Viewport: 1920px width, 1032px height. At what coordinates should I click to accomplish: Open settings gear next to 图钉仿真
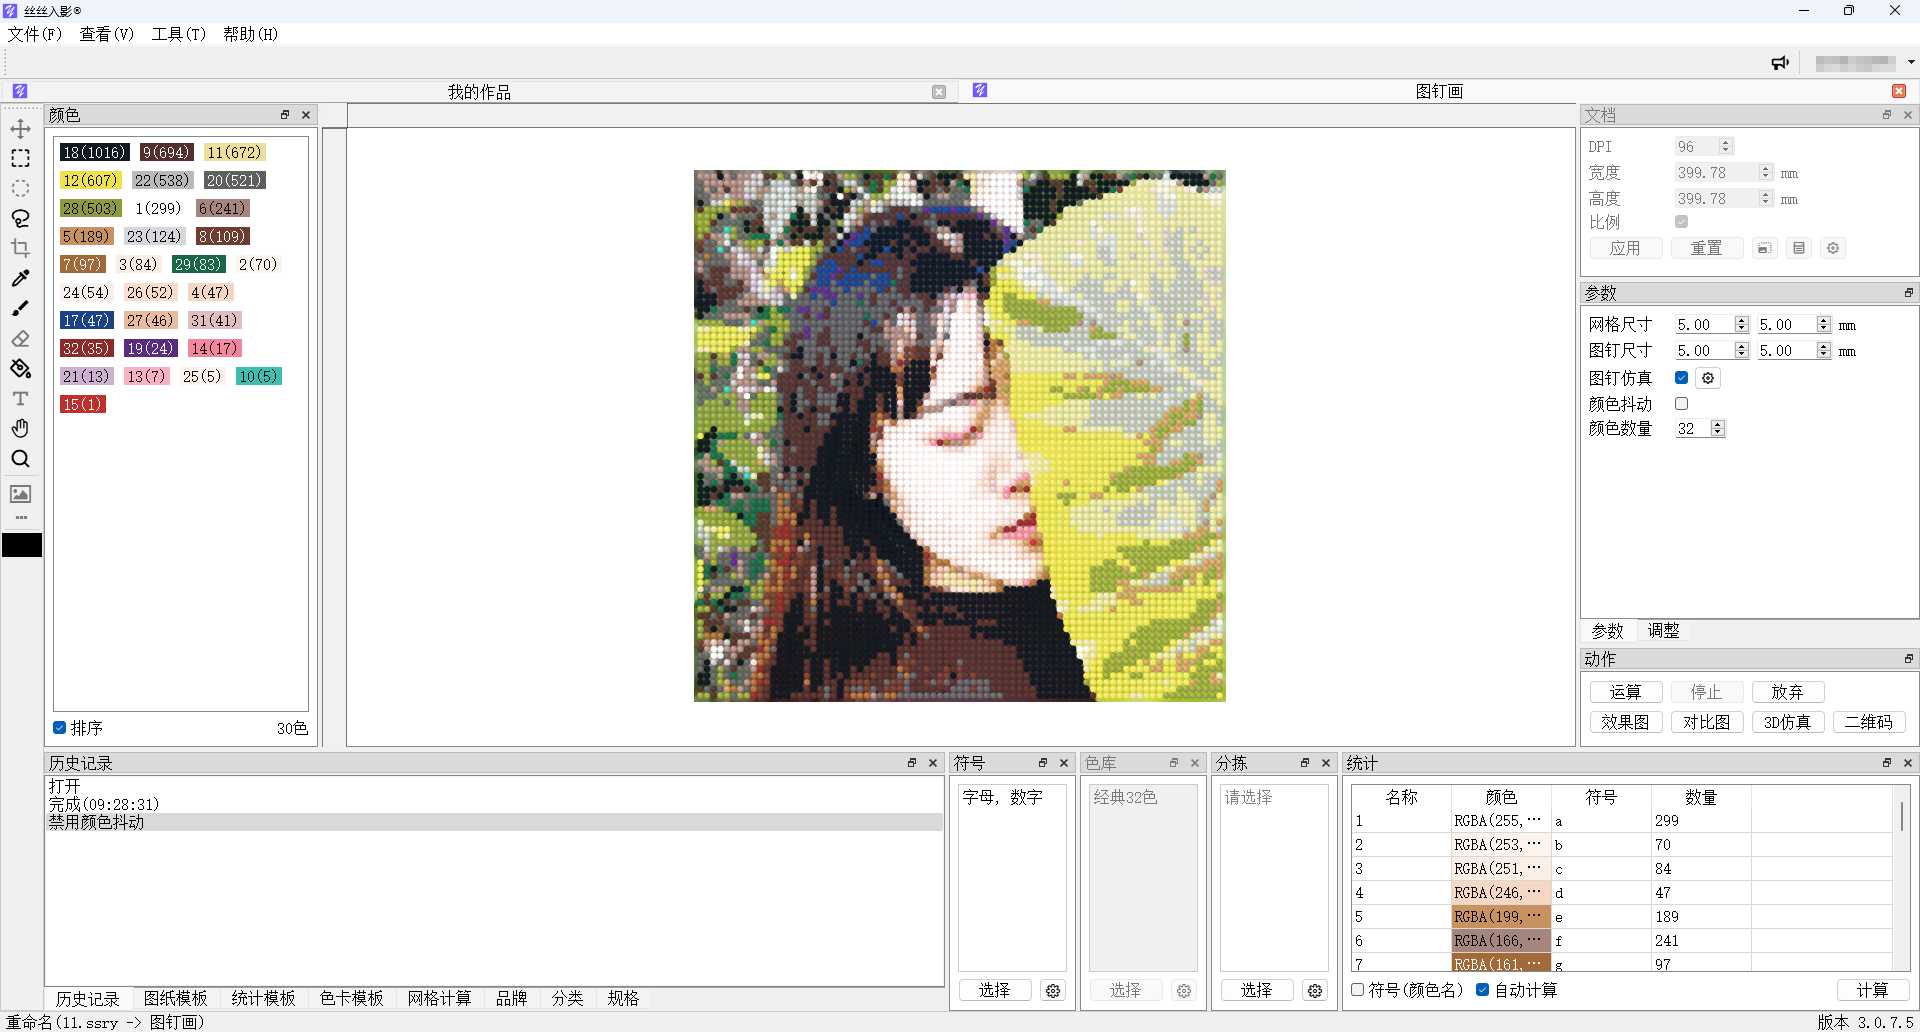click(1708, 378)
